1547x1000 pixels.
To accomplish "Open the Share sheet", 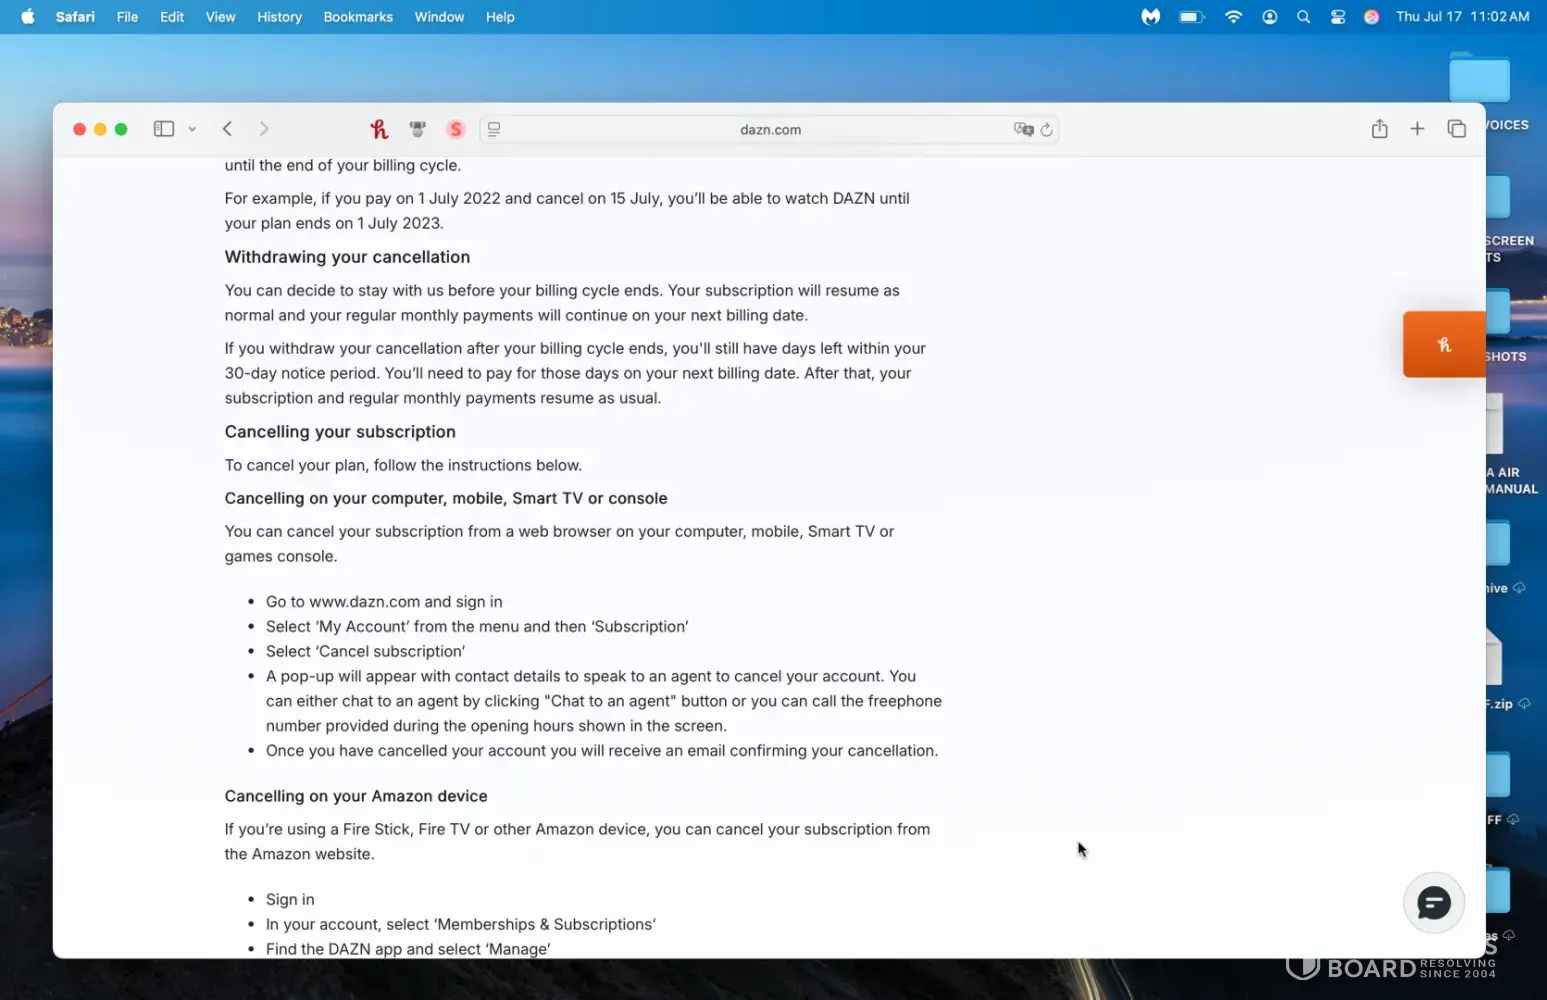I will (x=1379, y=129).
